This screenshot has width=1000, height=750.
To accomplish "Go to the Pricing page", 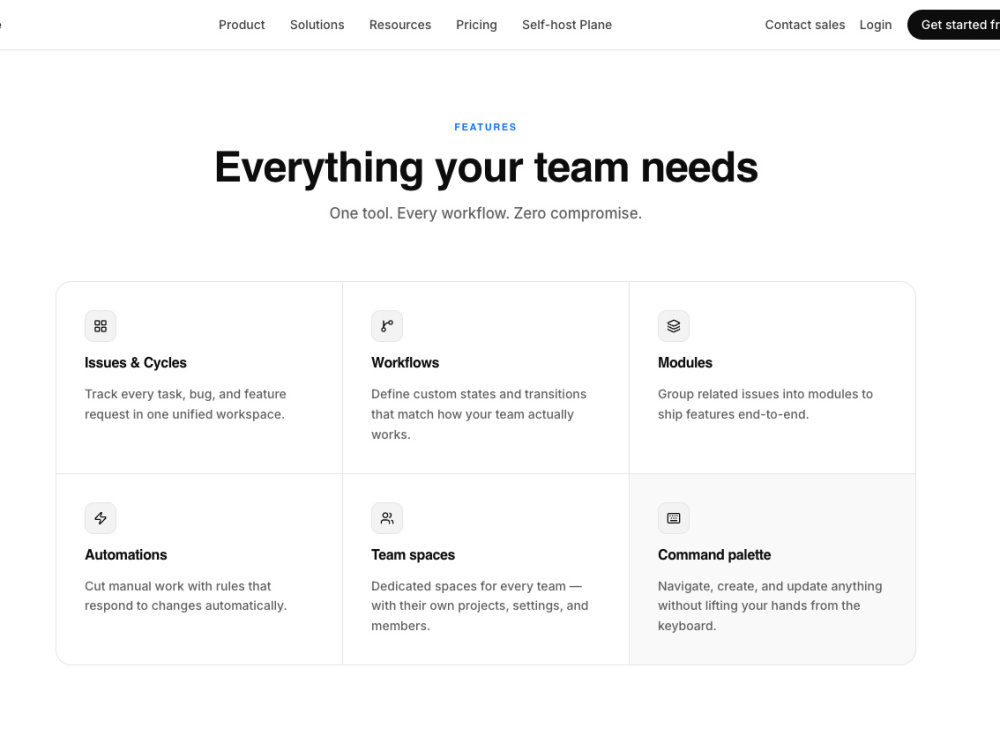I will [x=476, y=25].
